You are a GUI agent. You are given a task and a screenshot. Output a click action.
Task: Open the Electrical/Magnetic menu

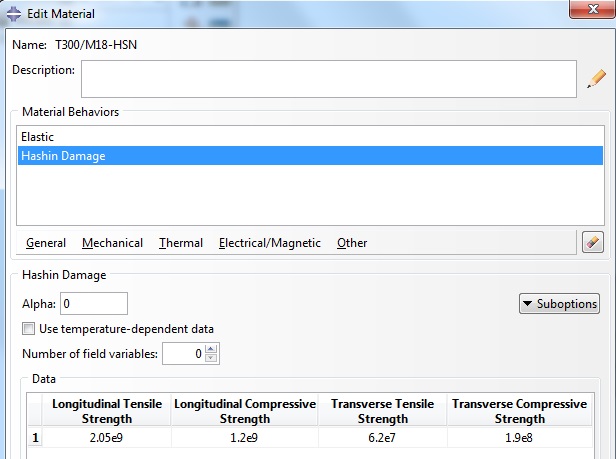[269, 243]
